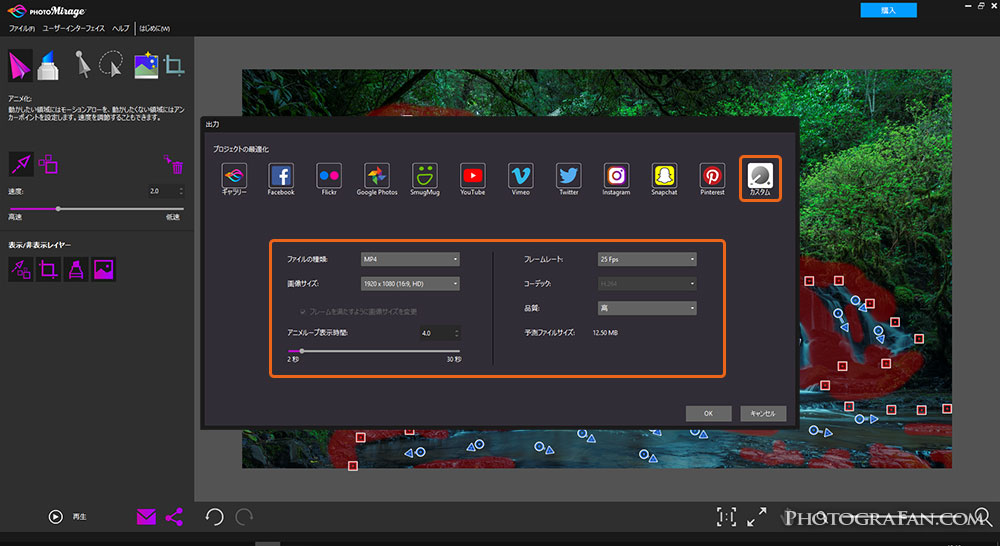Choose the Flickr export preset

pos(329,179)
